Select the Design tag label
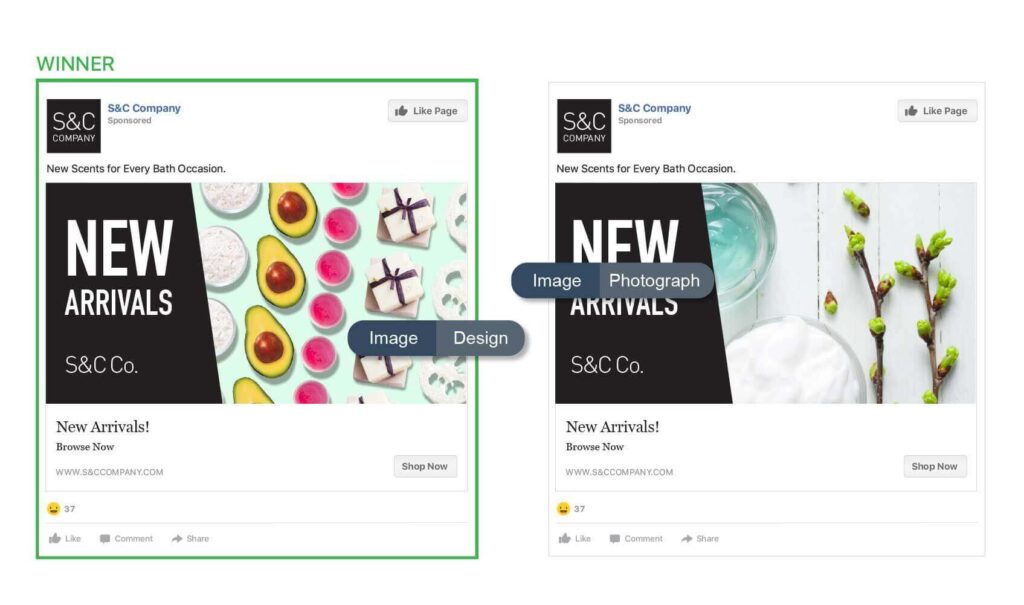Screen dimensions: 1024x605 (x=480, y=338)
